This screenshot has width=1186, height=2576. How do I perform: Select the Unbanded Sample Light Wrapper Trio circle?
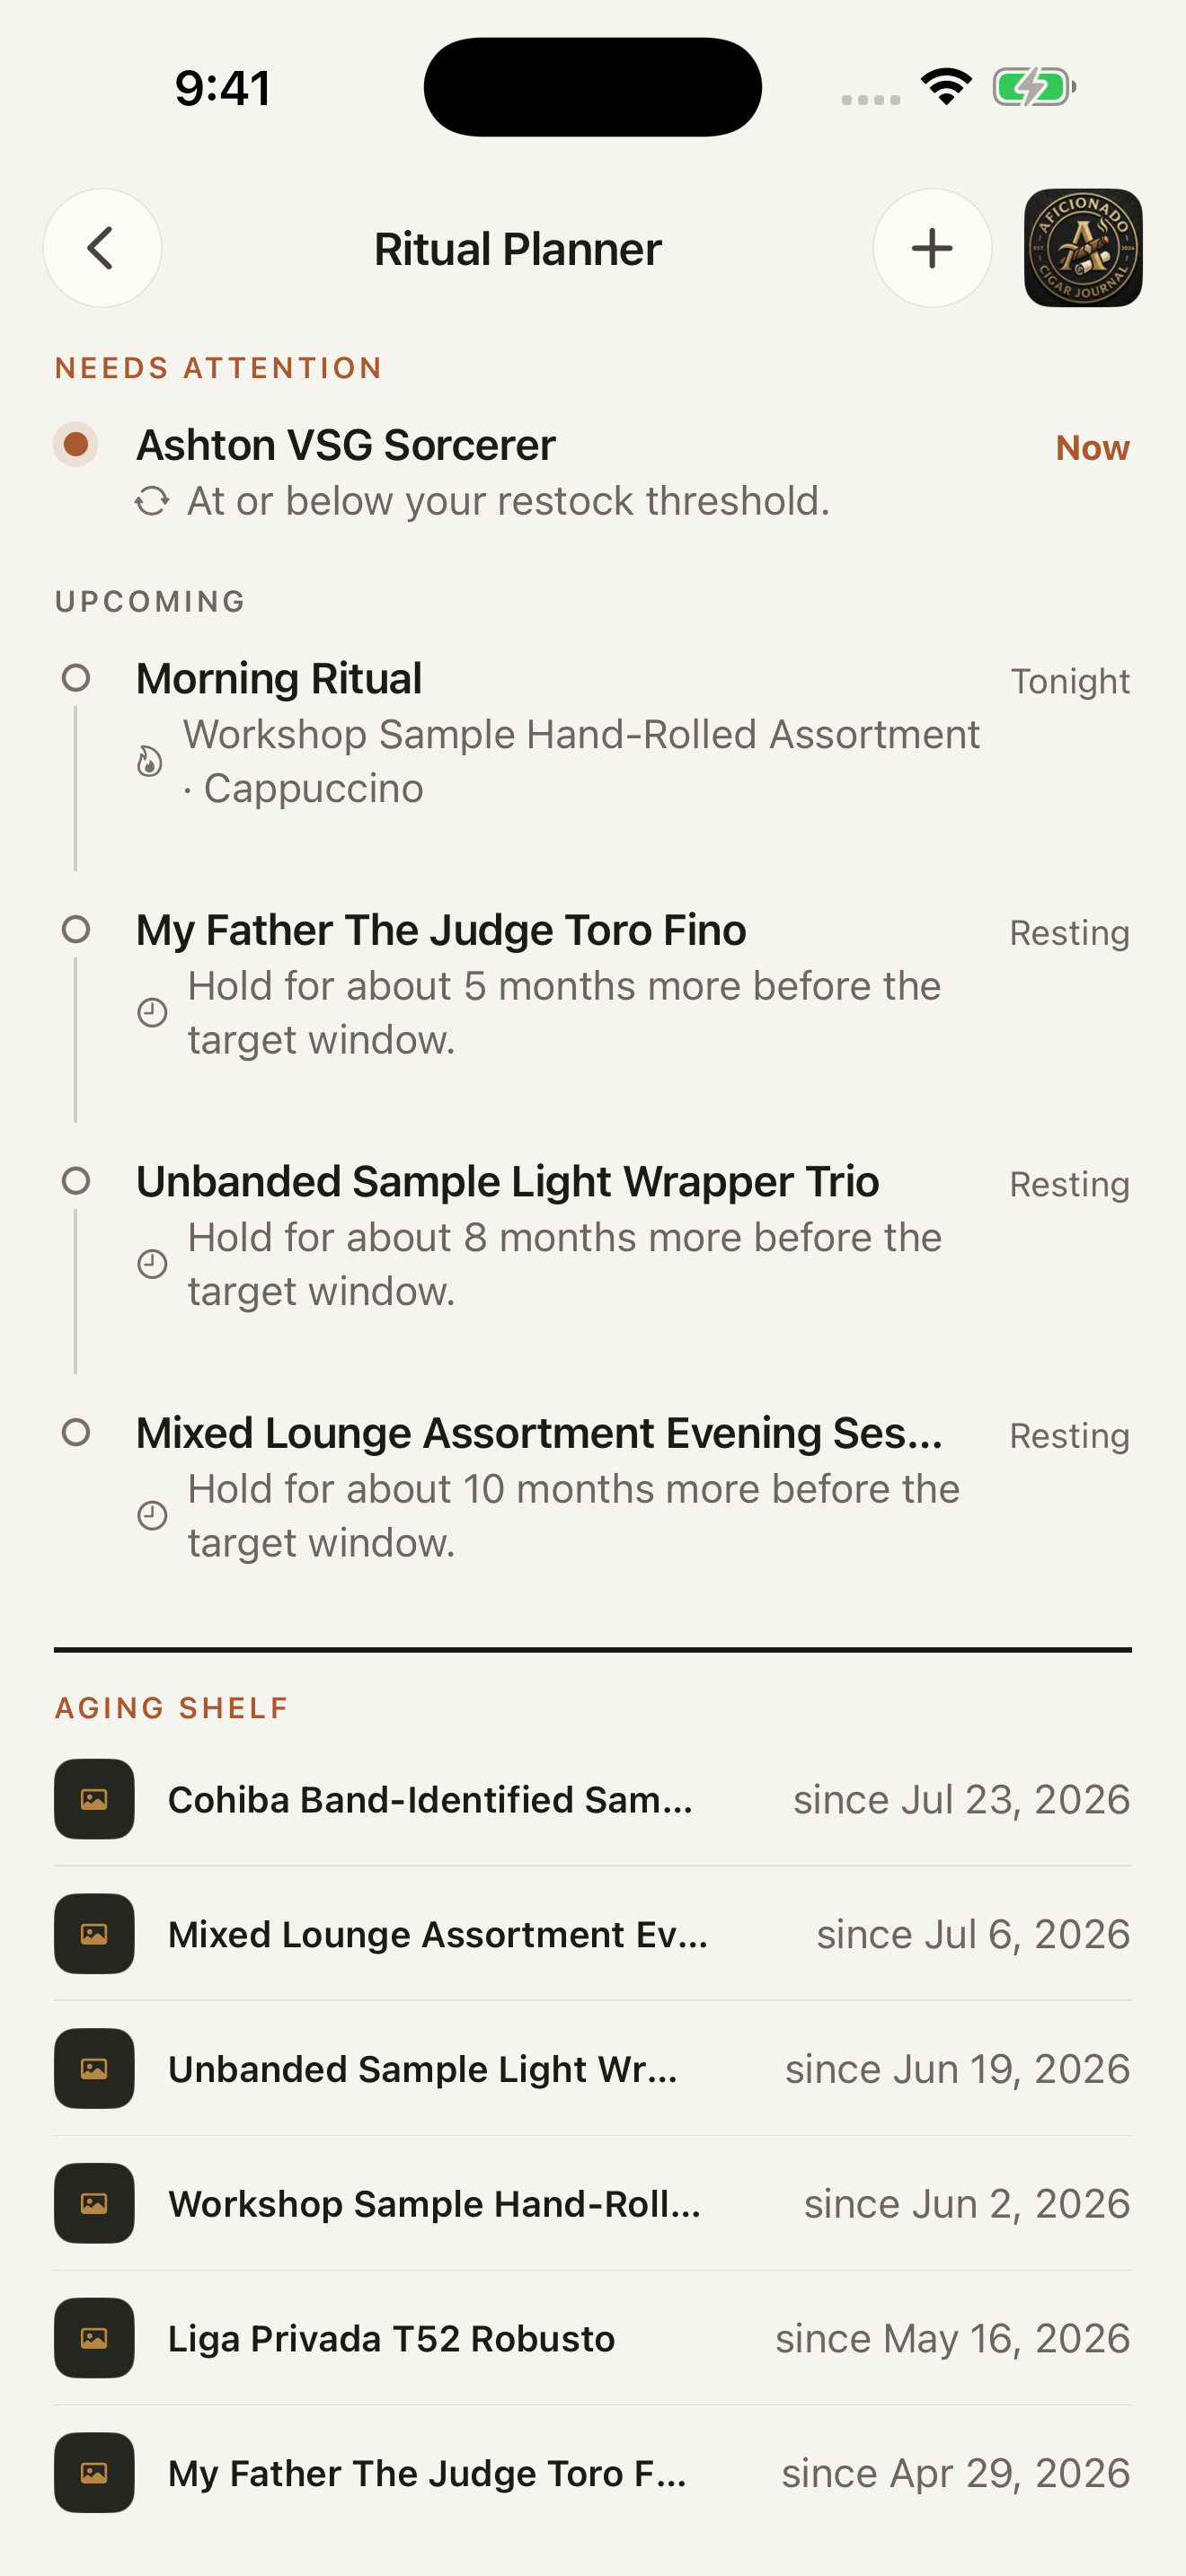(76, 1181)
